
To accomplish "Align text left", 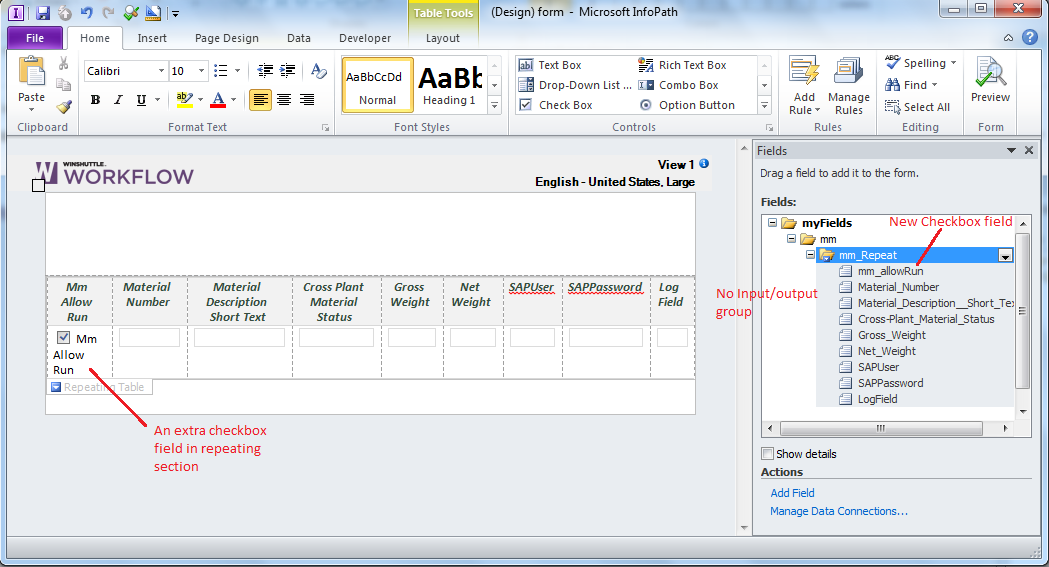I will point(260,100).
